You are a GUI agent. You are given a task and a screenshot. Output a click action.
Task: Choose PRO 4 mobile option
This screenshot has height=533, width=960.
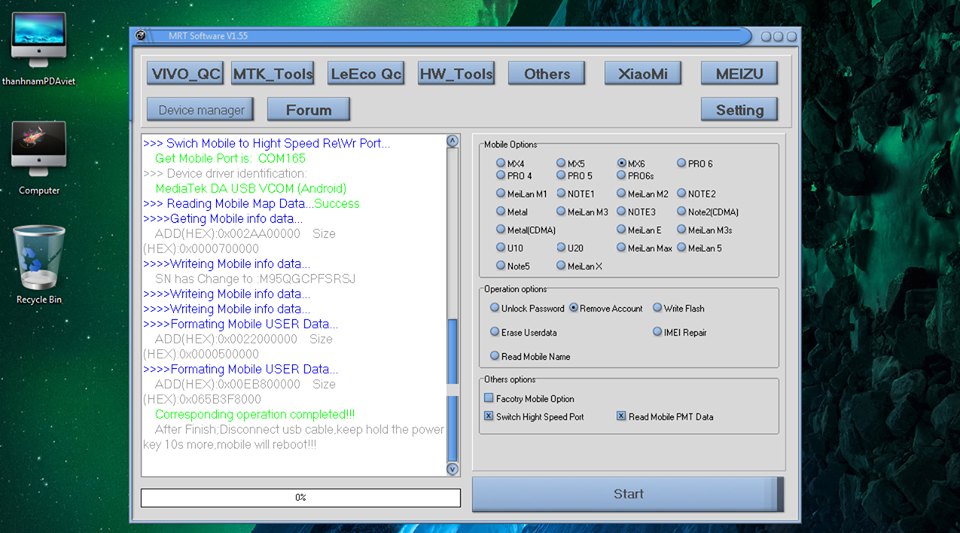501,175
